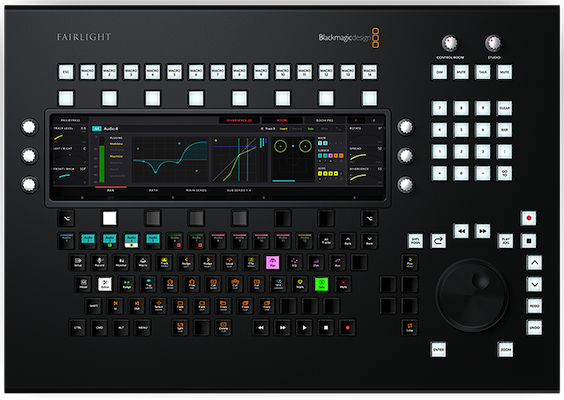Hit the play key in the bottom keyboard row
The width and height of the screenshot is (564, 400).
[304, 327]
